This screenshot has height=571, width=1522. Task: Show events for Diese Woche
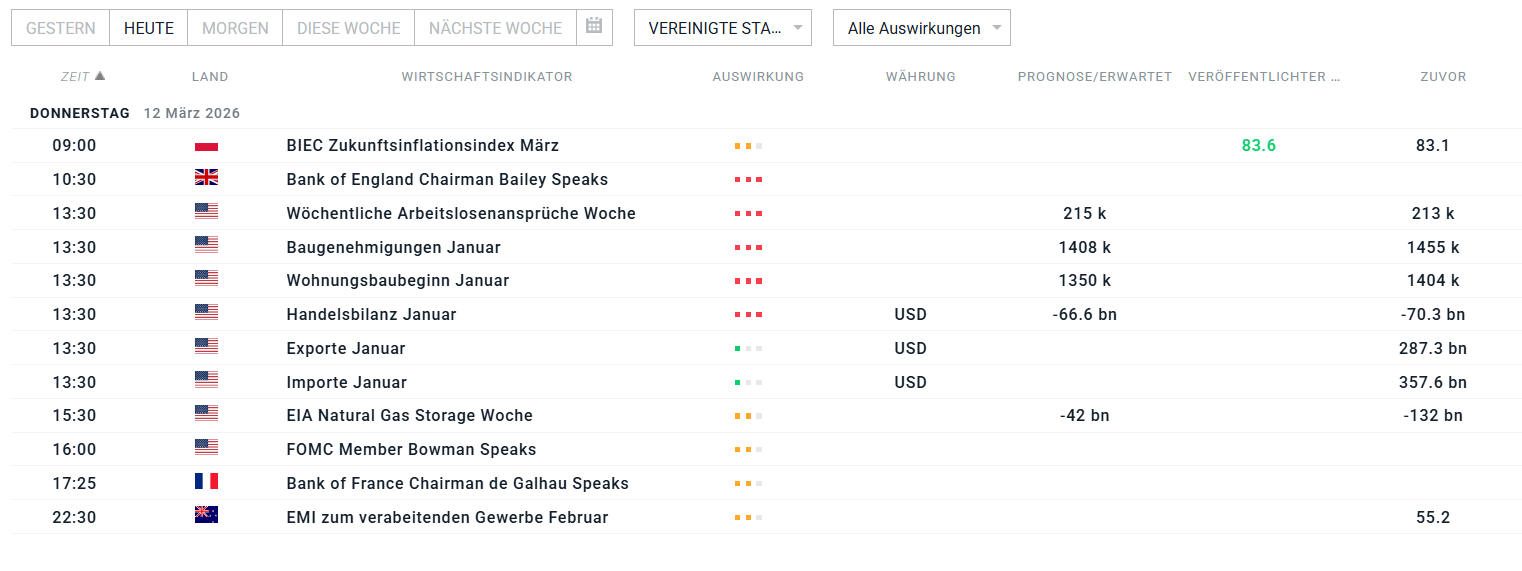[348, 28]
